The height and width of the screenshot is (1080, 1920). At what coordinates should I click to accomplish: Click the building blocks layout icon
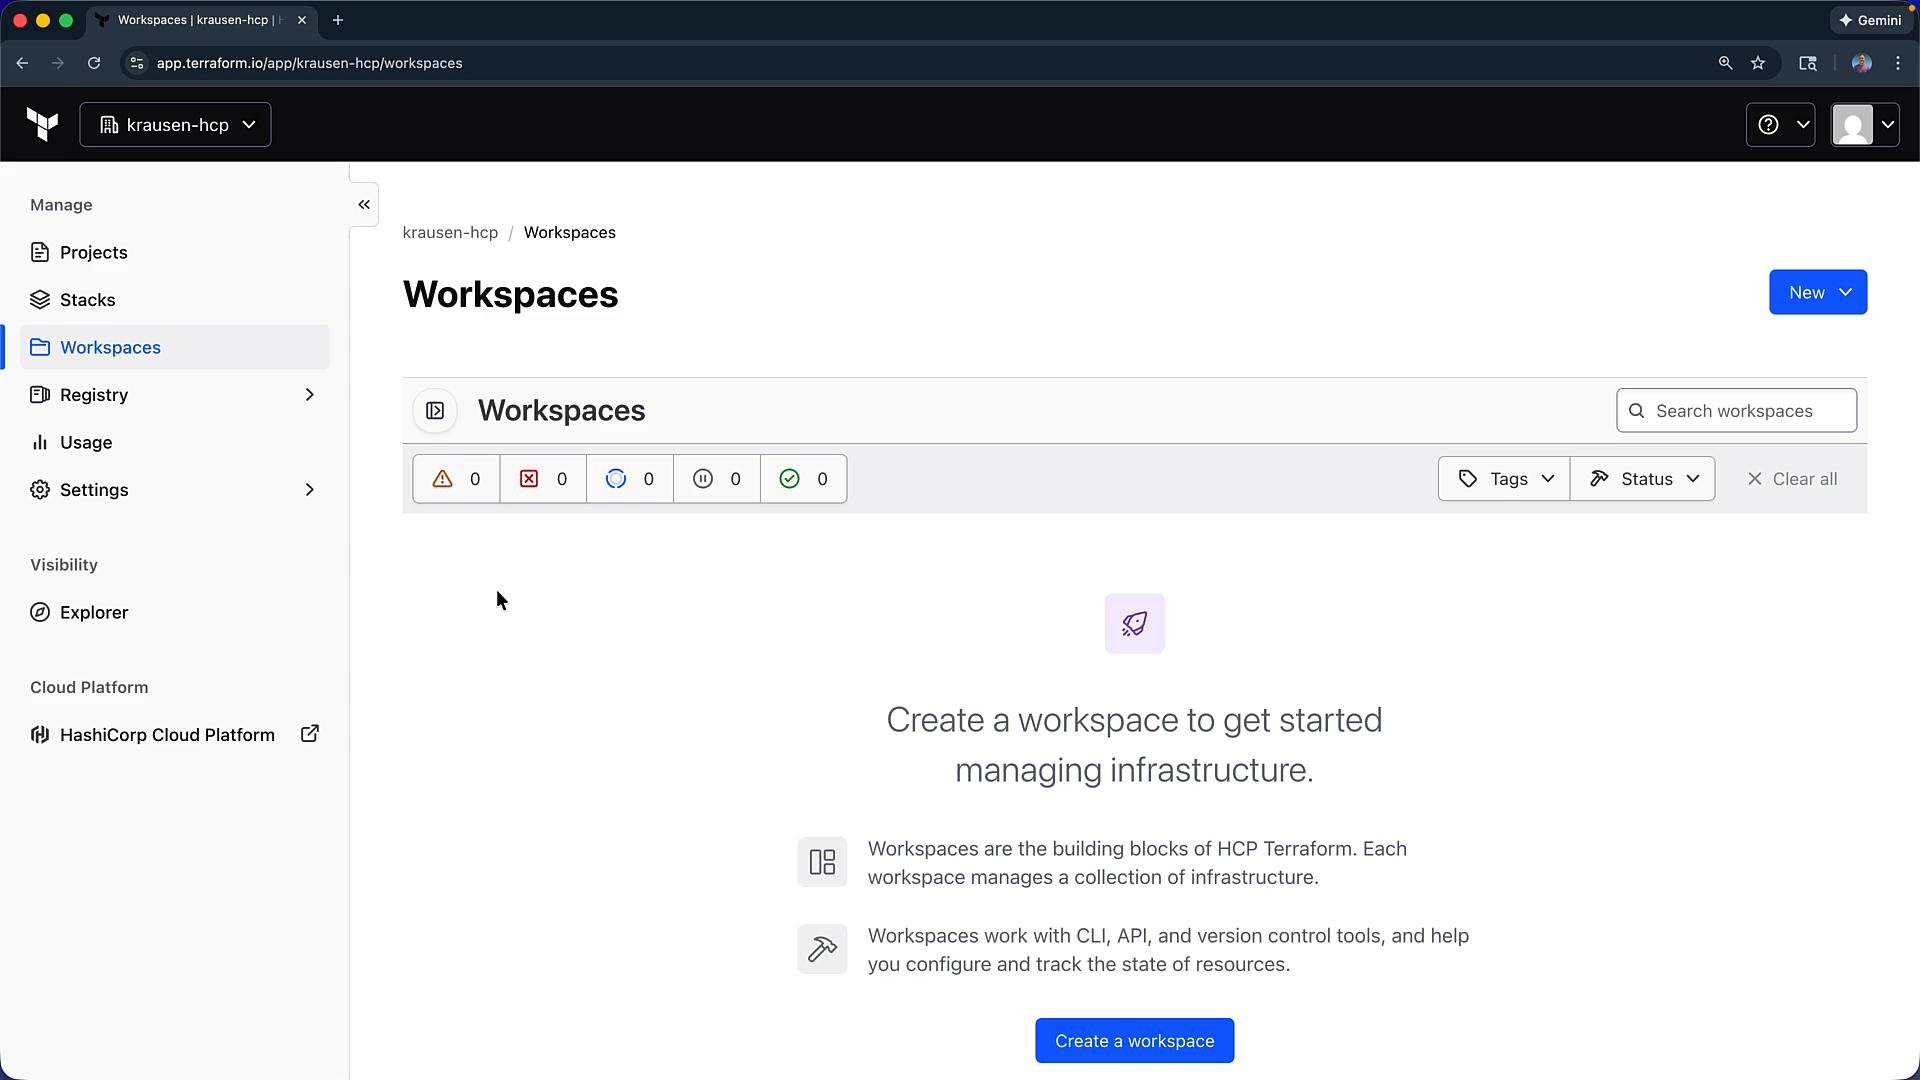[822, 862]
